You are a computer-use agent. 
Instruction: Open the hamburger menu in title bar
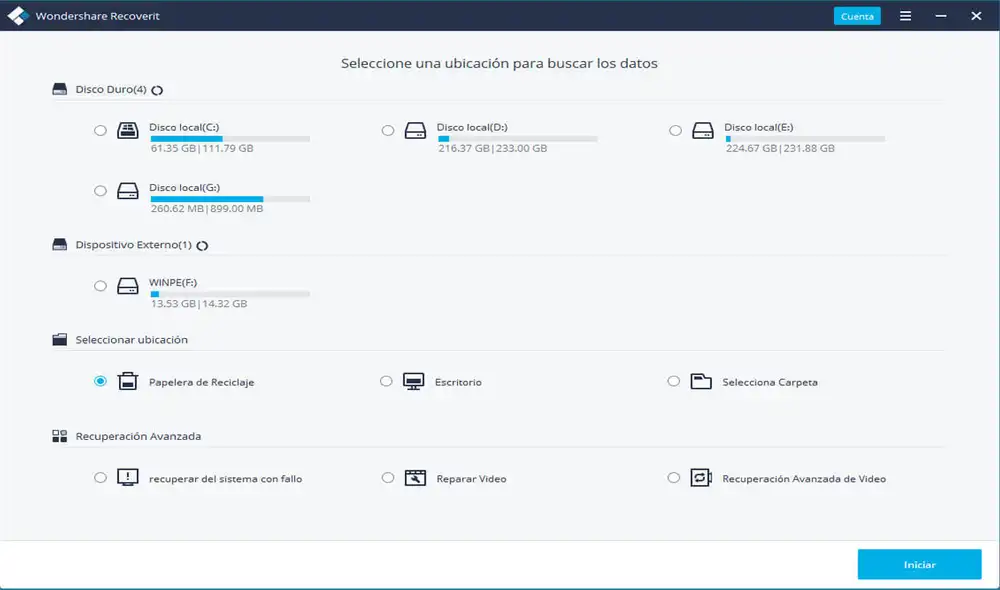[x=905, y=16]
